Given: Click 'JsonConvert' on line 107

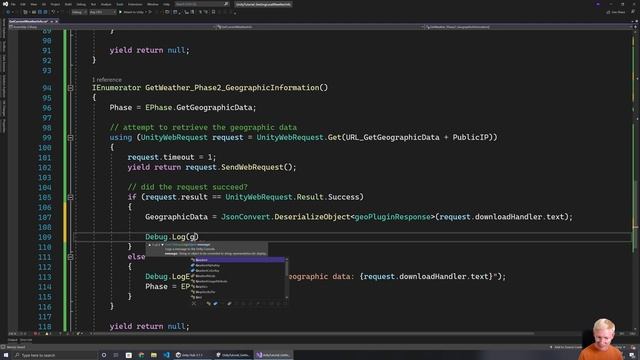Looking at the screenshot, I should pos(245,217).
